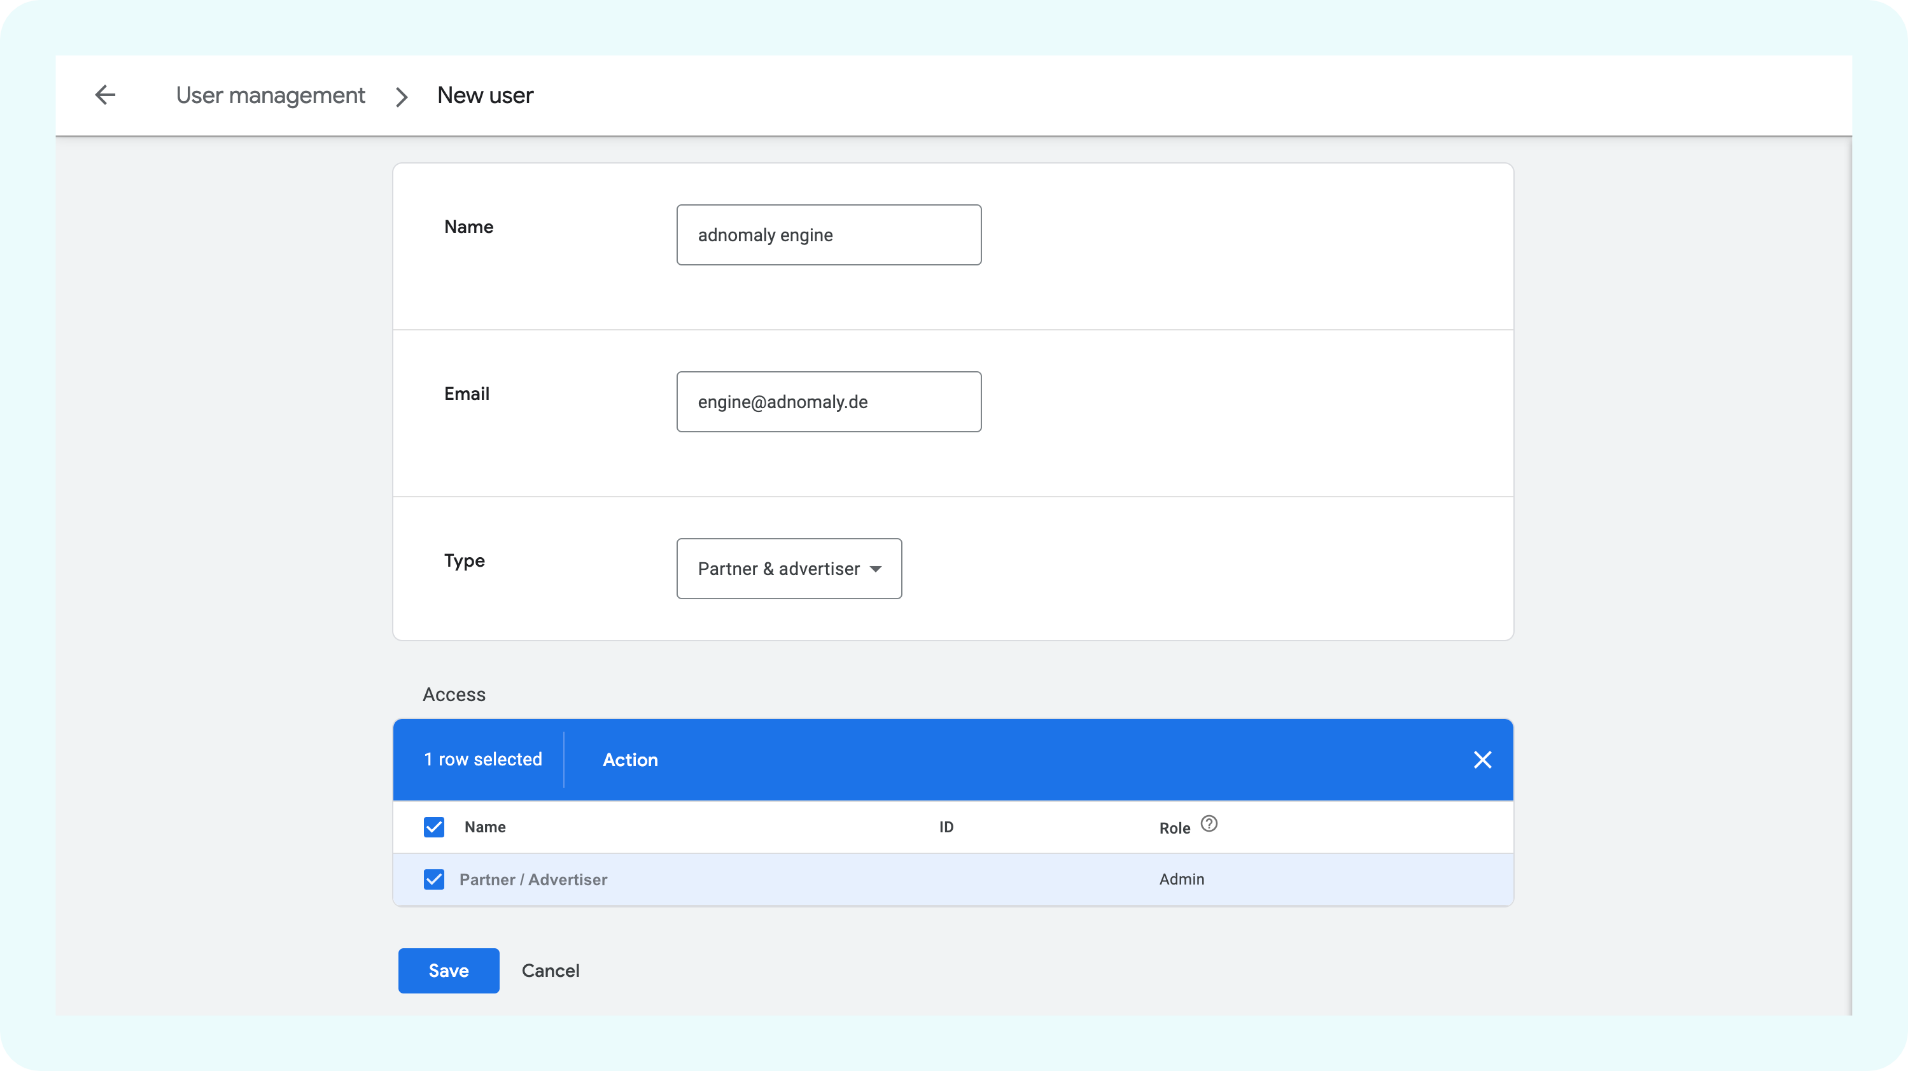Click the Name column header in the Access table
This screenshot has height=1071, width=1908.
click(x=485, y=827)
